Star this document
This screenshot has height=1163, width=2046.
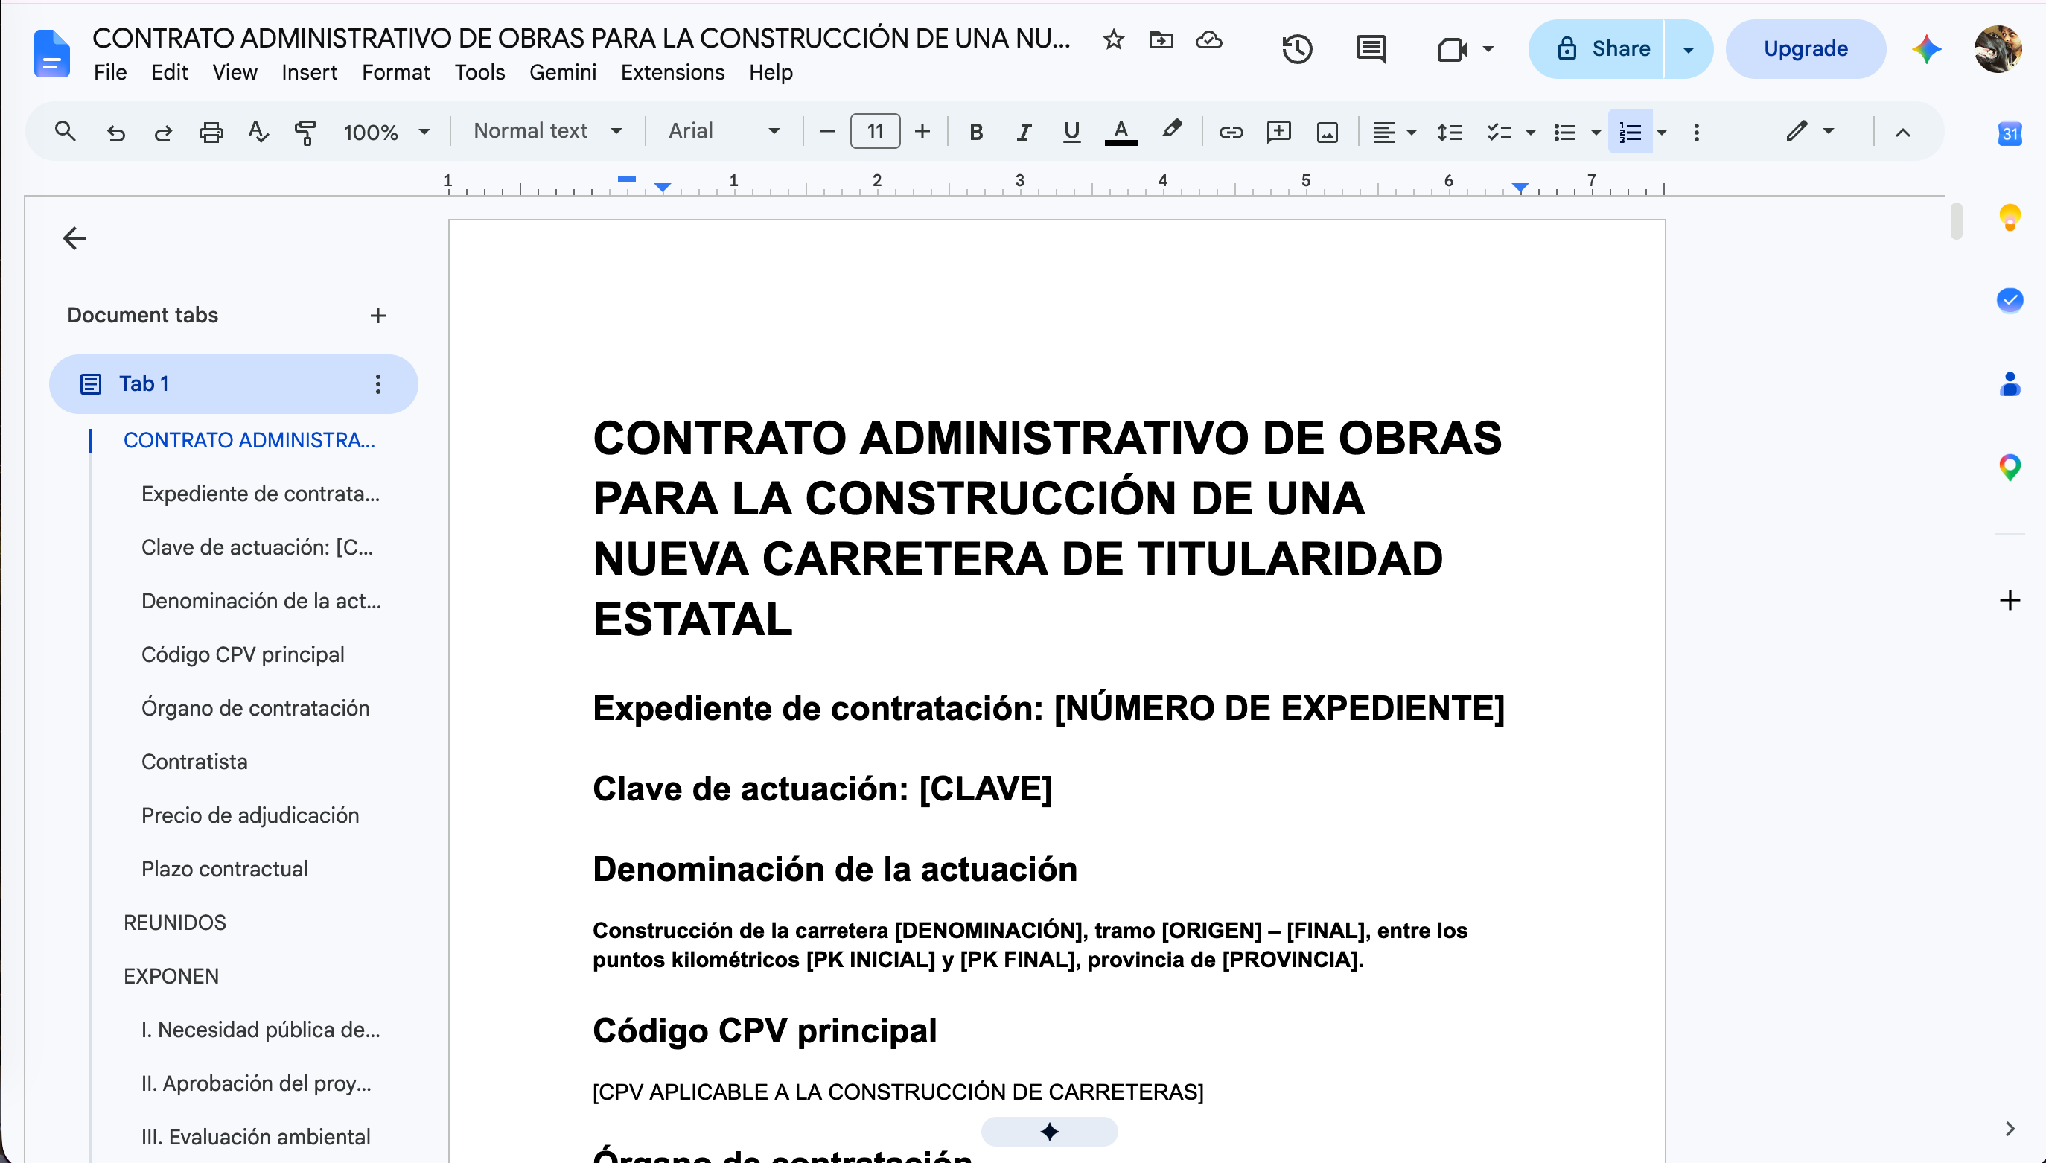tap(1113, 40)
